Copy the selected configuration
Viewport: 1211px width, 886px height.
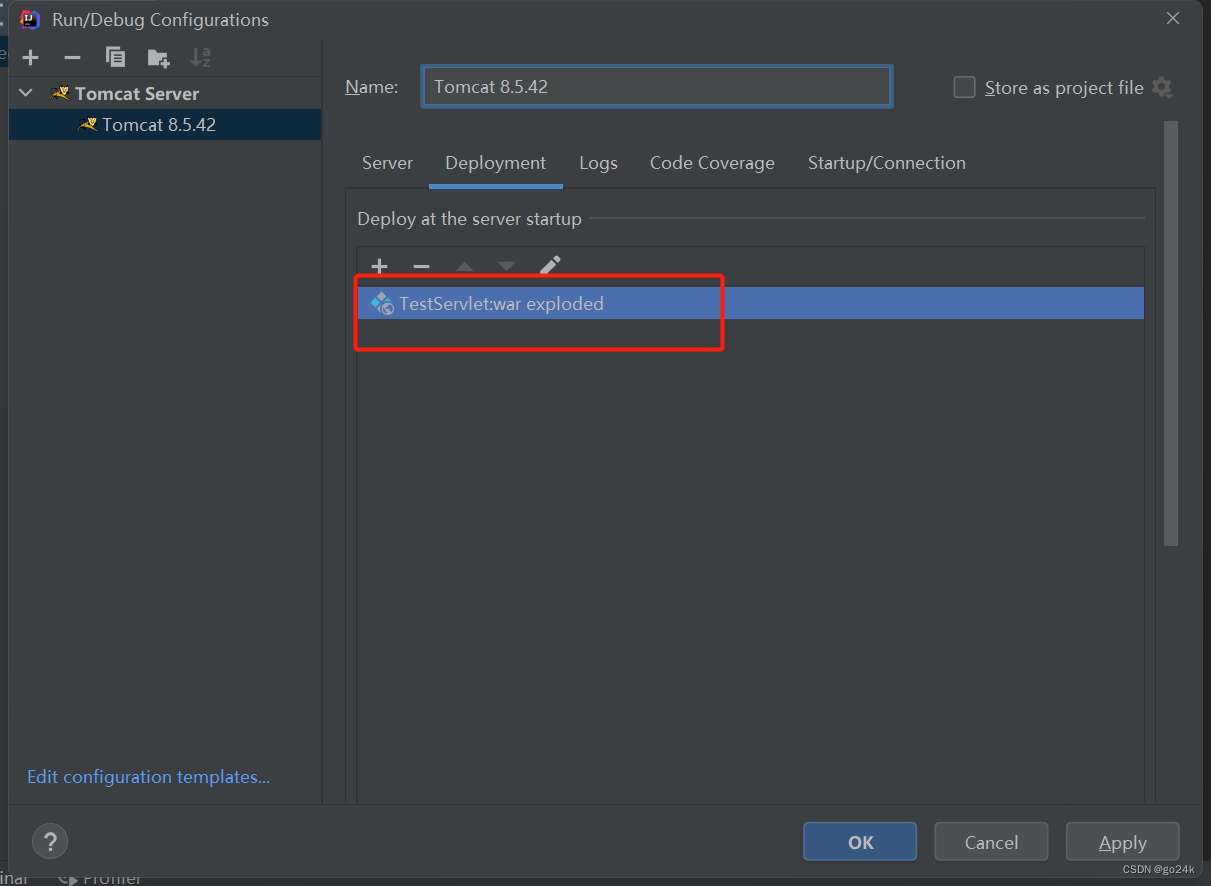pos(115,57)
